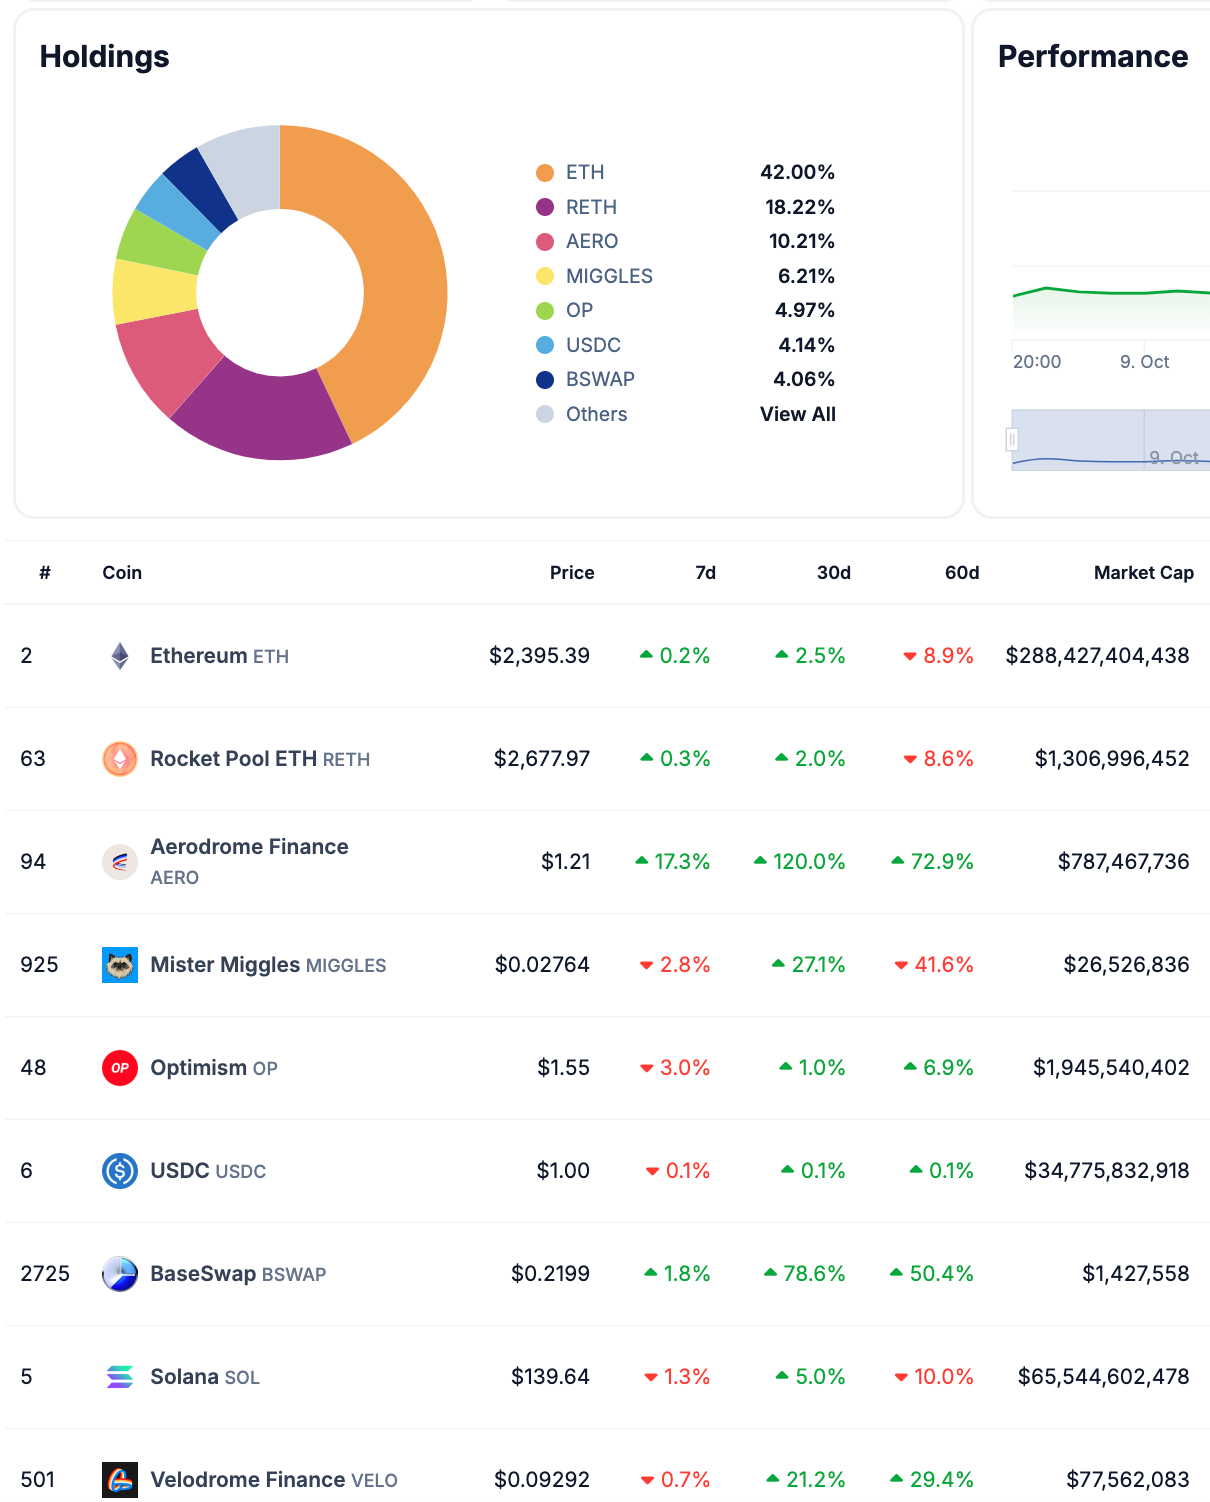Click Mister Miggles 60d change 41.6%
Viewport: 1210px width, 1502px height.
(934, 965)
